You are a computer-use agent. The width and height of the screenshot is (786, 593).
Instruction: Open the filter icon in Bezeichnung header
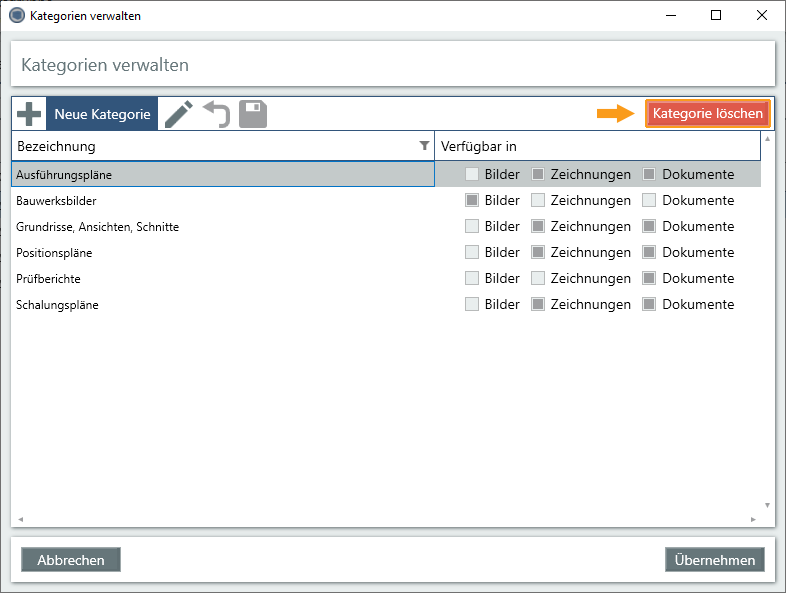click(x=424, y=146)
